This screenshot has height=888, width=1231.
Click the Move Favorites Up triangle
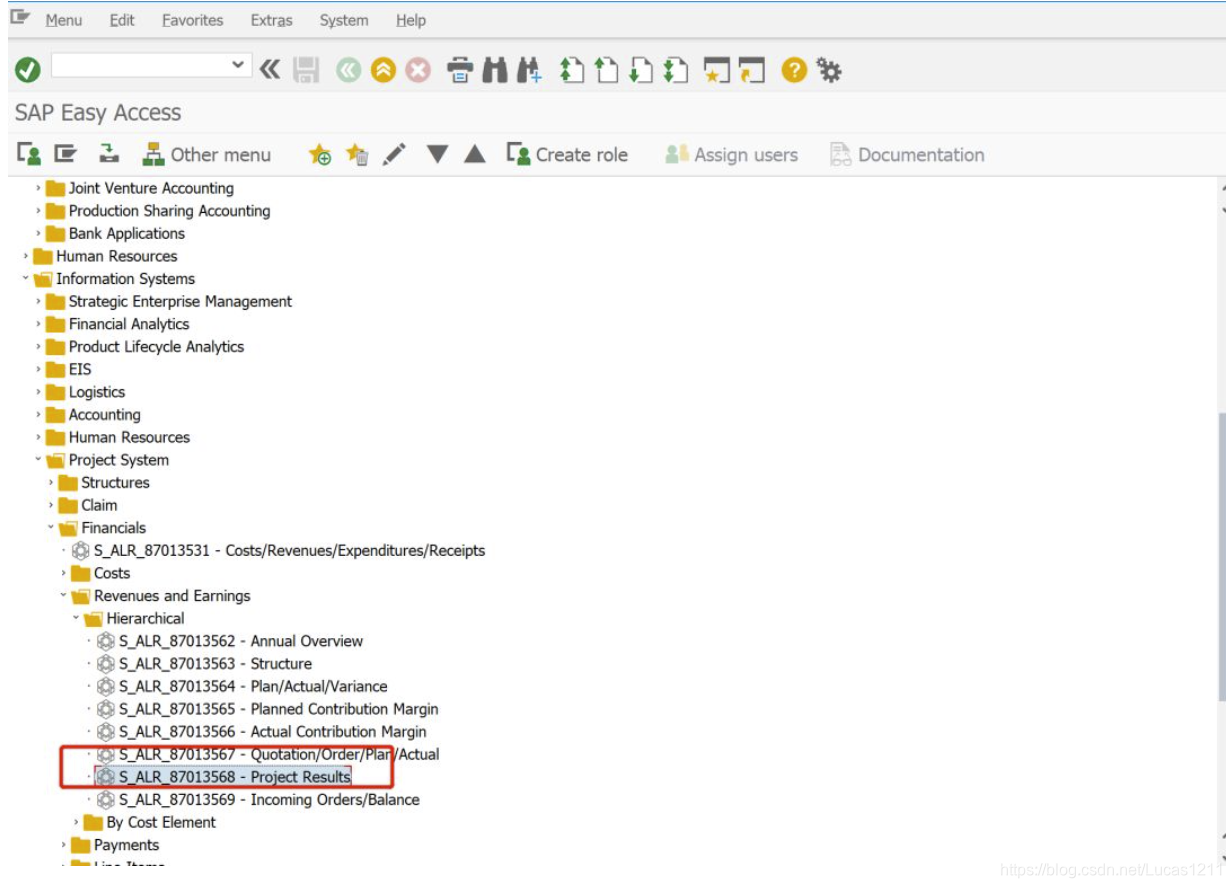point(475,154)
